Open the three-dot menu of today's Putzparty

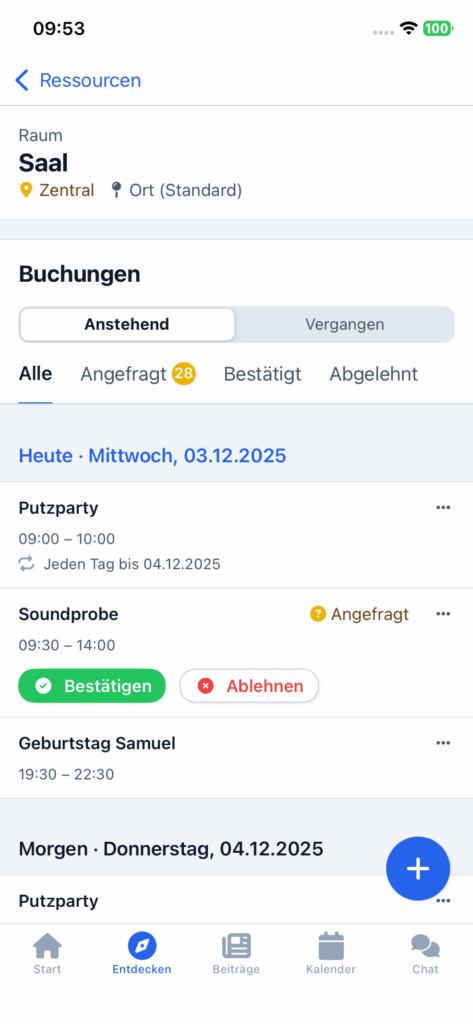(x=443, y=507)
